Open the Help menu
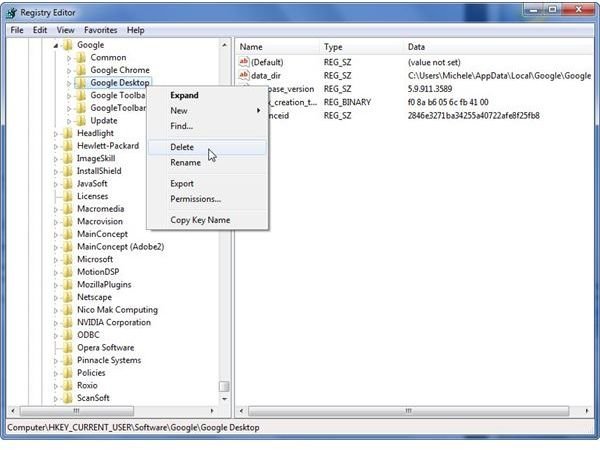This screenshot has height=450, width=600. coord(136,30)
